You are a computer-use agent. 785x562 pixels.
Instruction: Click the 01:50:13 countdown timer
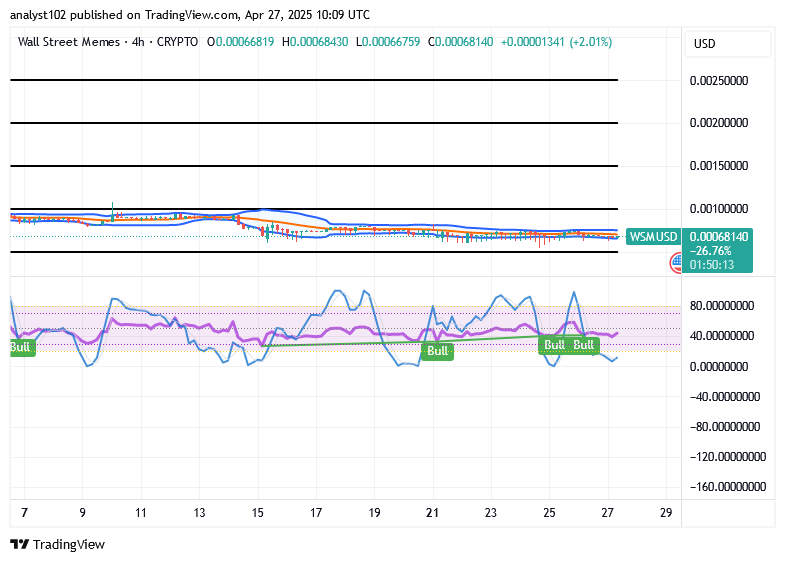click(711, 264)
